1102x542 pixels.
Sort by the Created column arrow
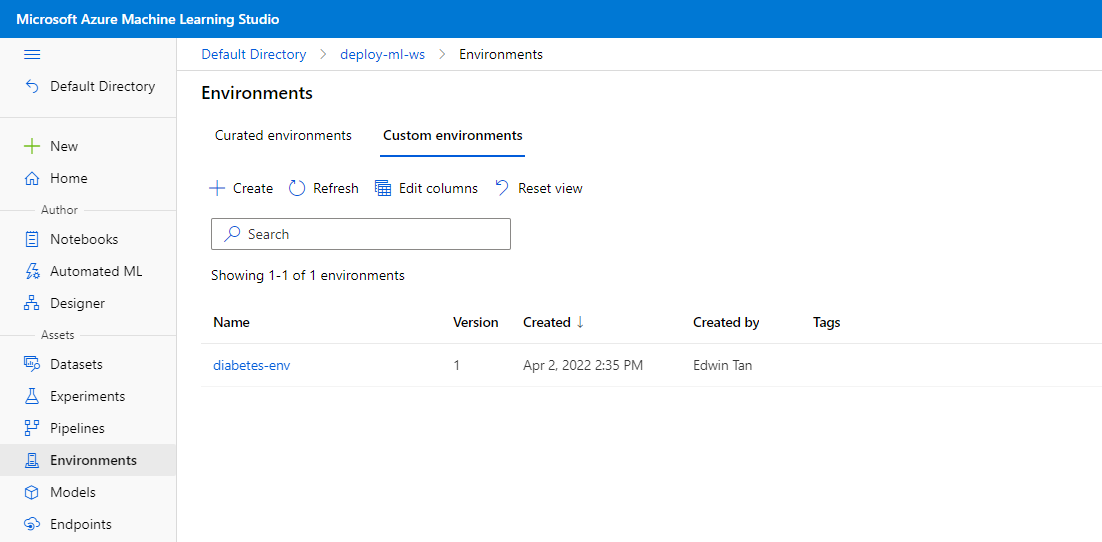tap(580, 322)
